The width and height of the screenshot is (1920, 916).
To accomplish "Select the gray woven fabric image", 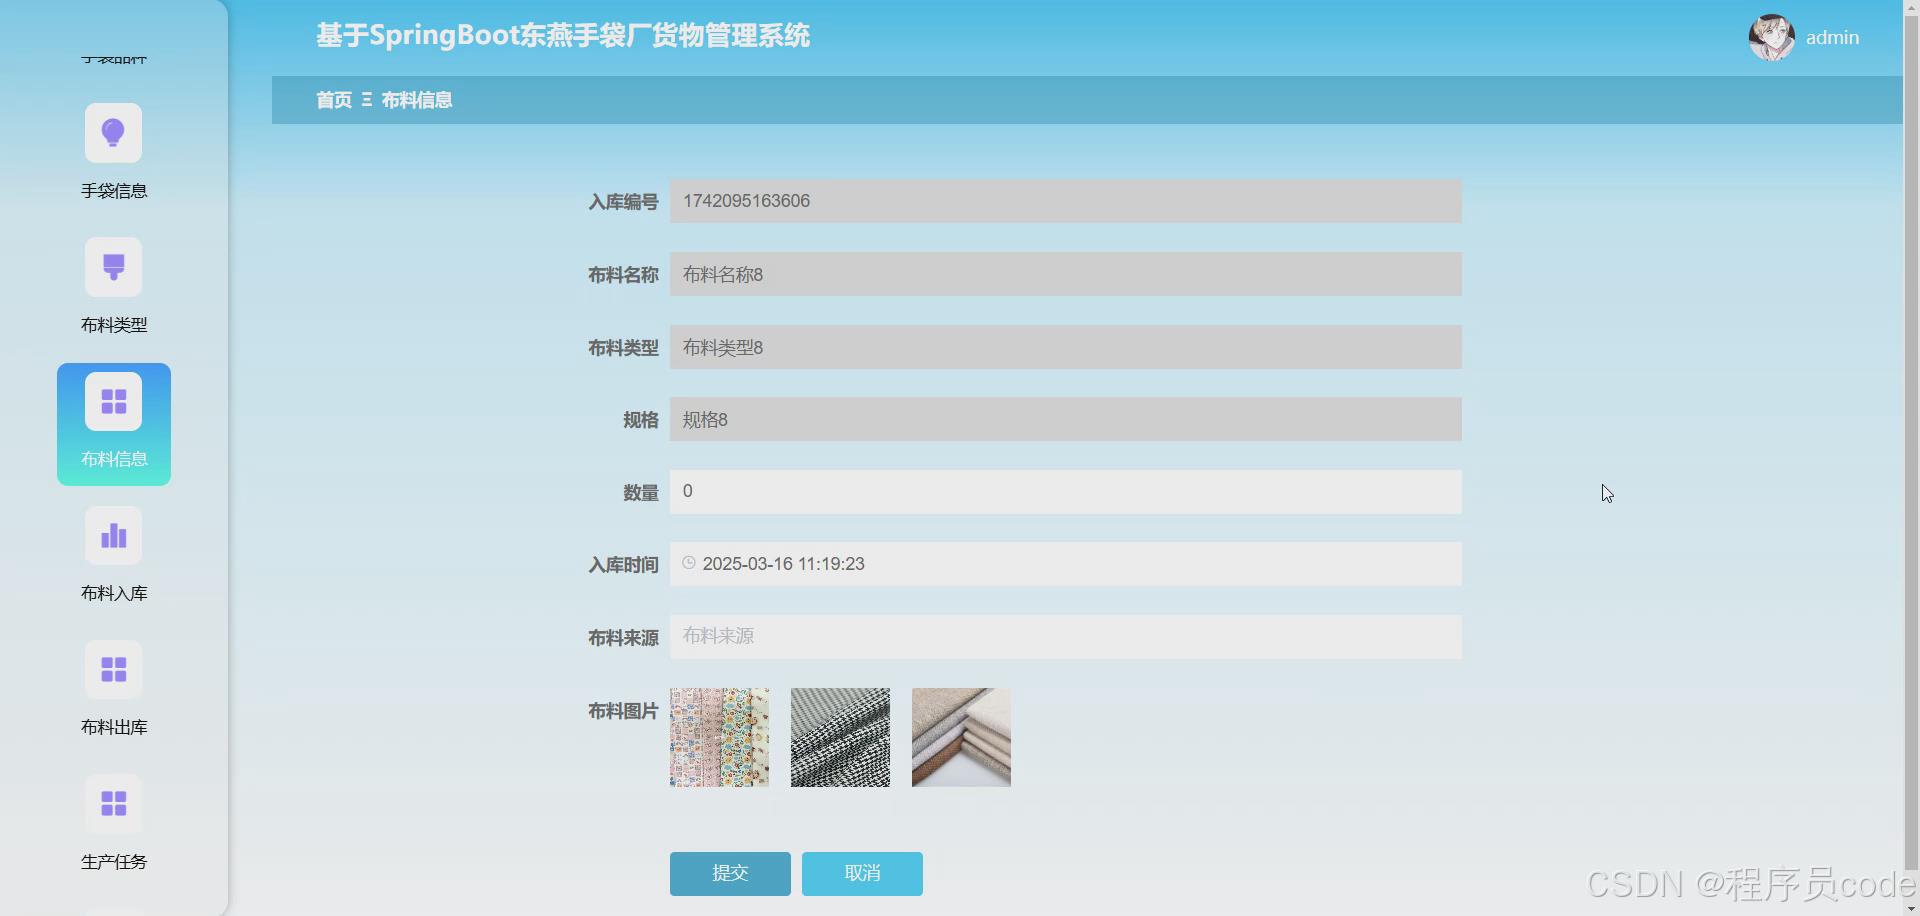I will point(839,737).
